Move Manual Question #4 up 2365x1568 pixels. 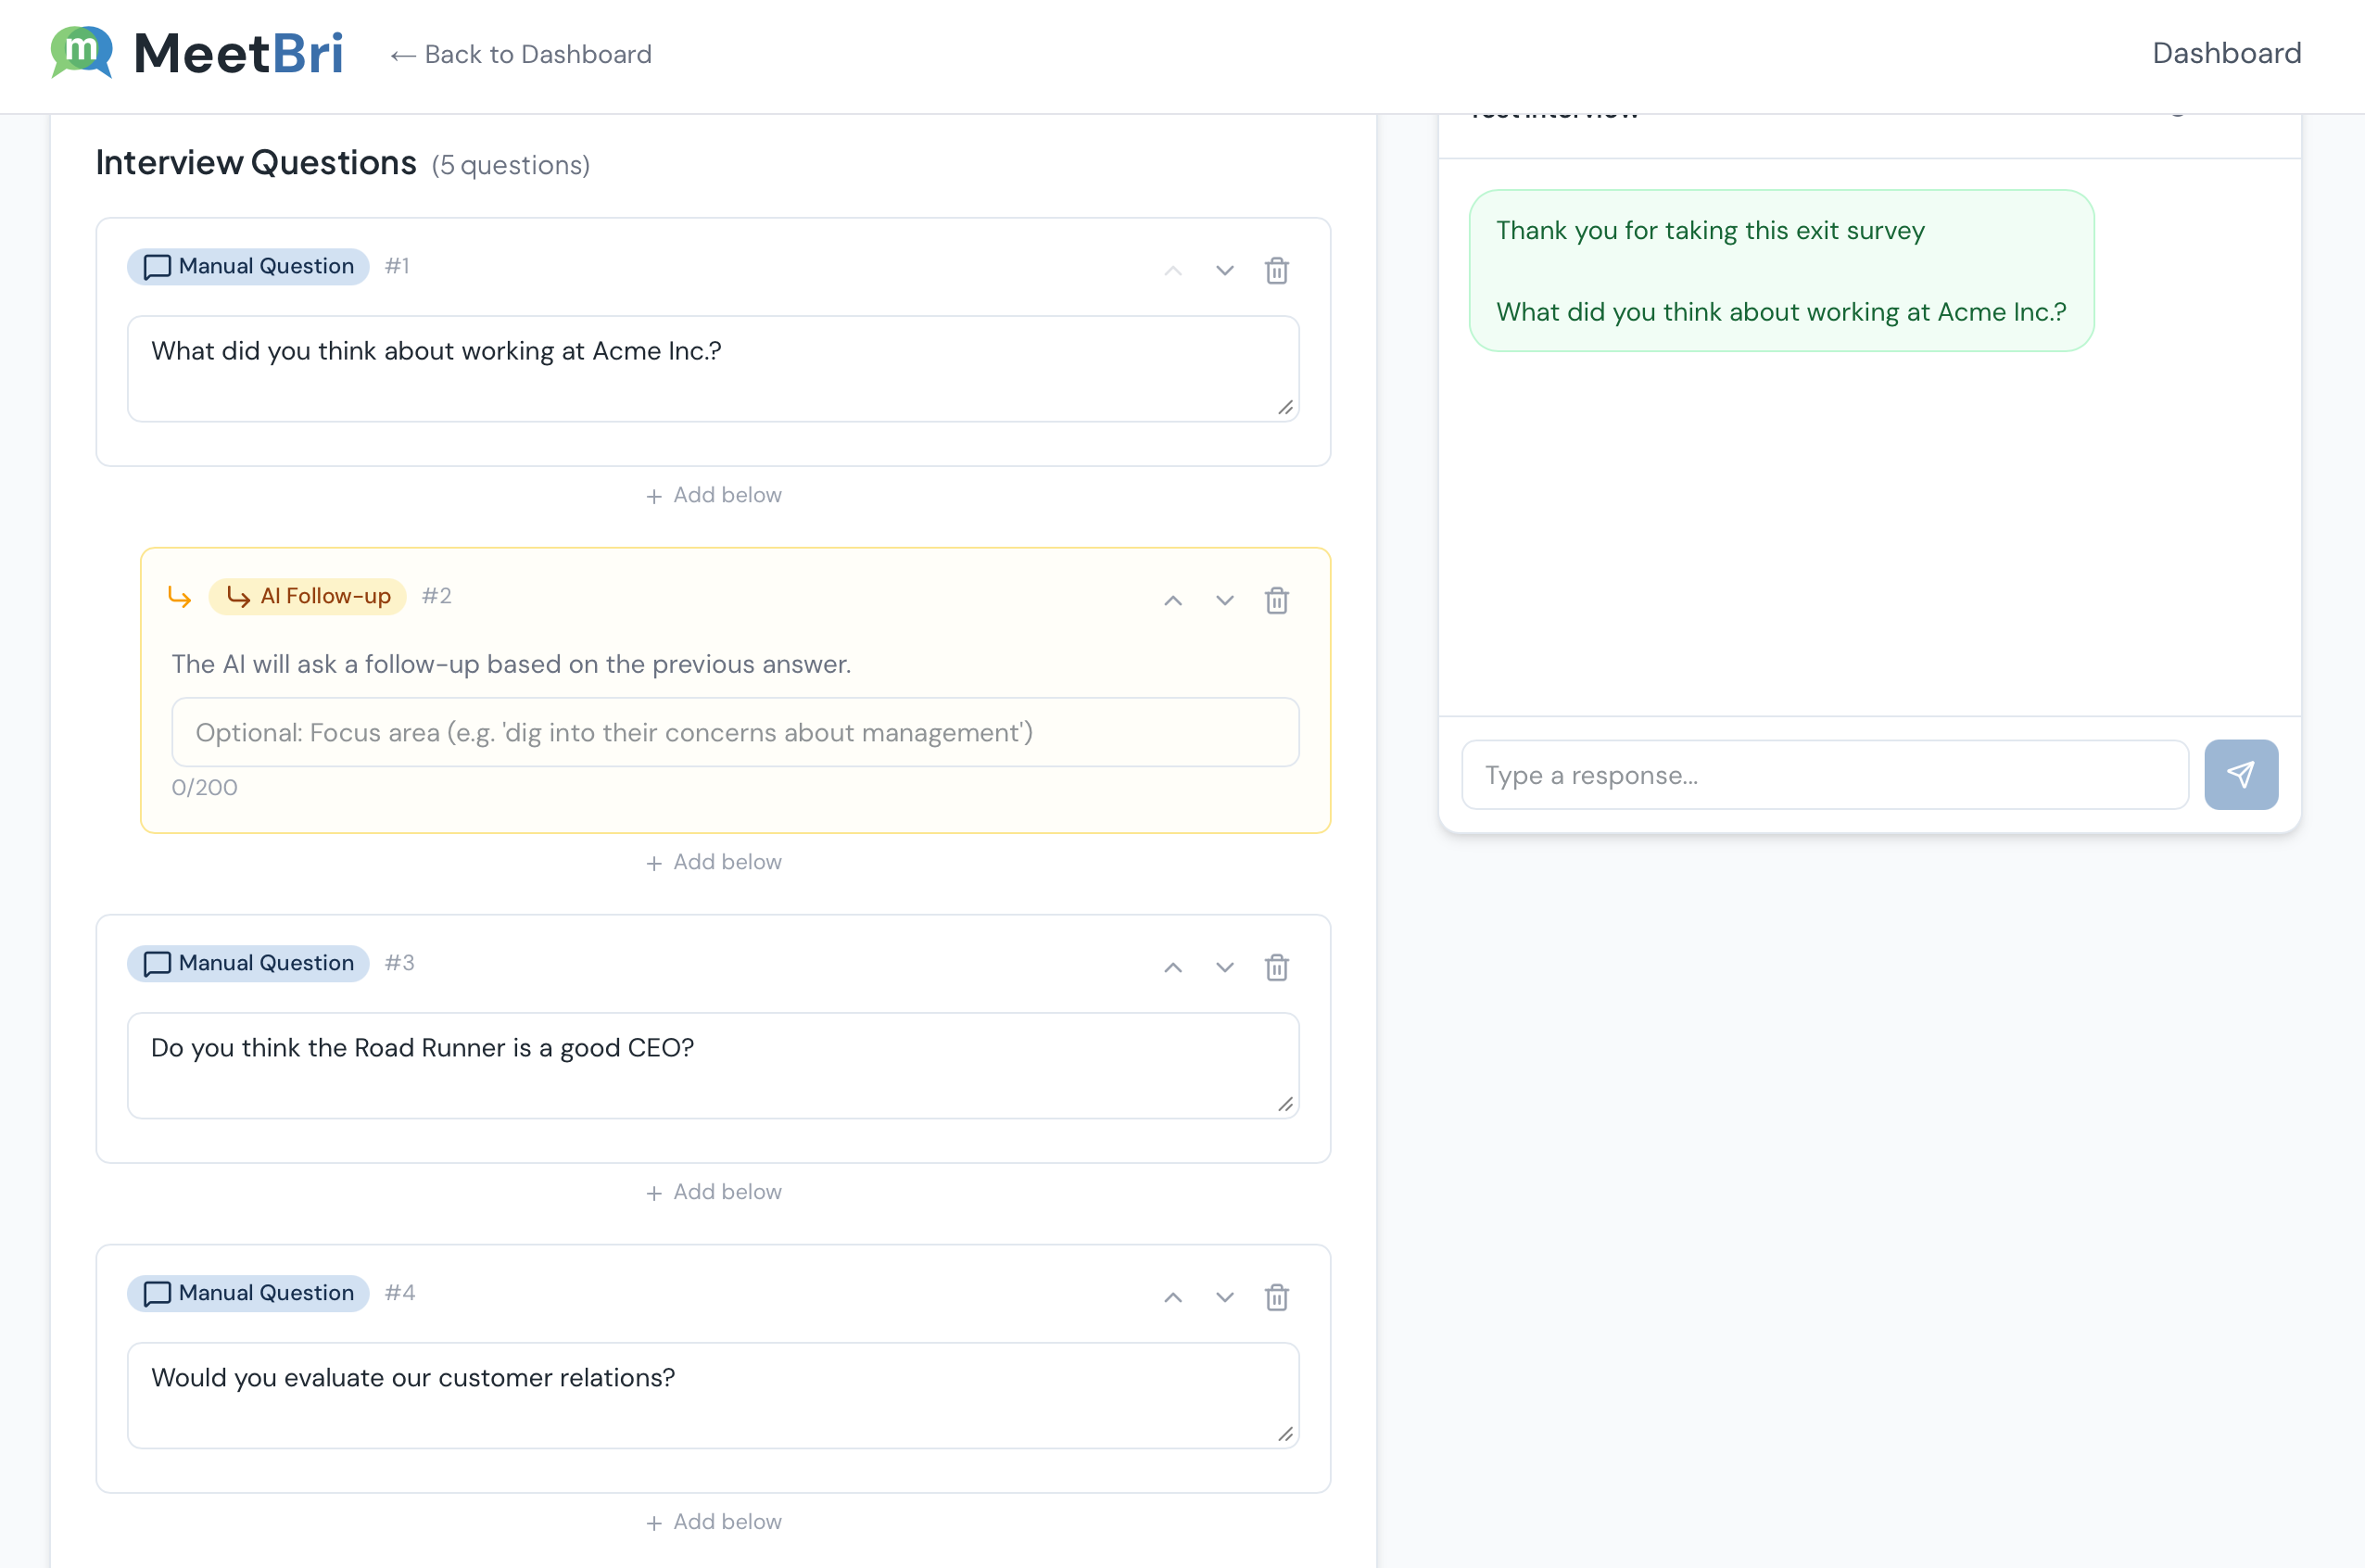point(1172,1296)
